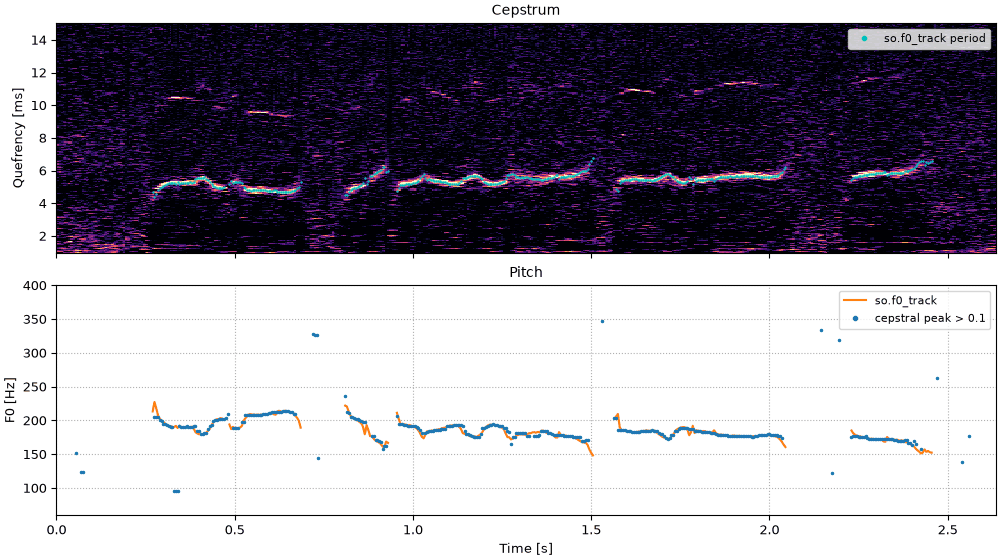Click the 1.0 tick label on Time axis

click(413, 529)
